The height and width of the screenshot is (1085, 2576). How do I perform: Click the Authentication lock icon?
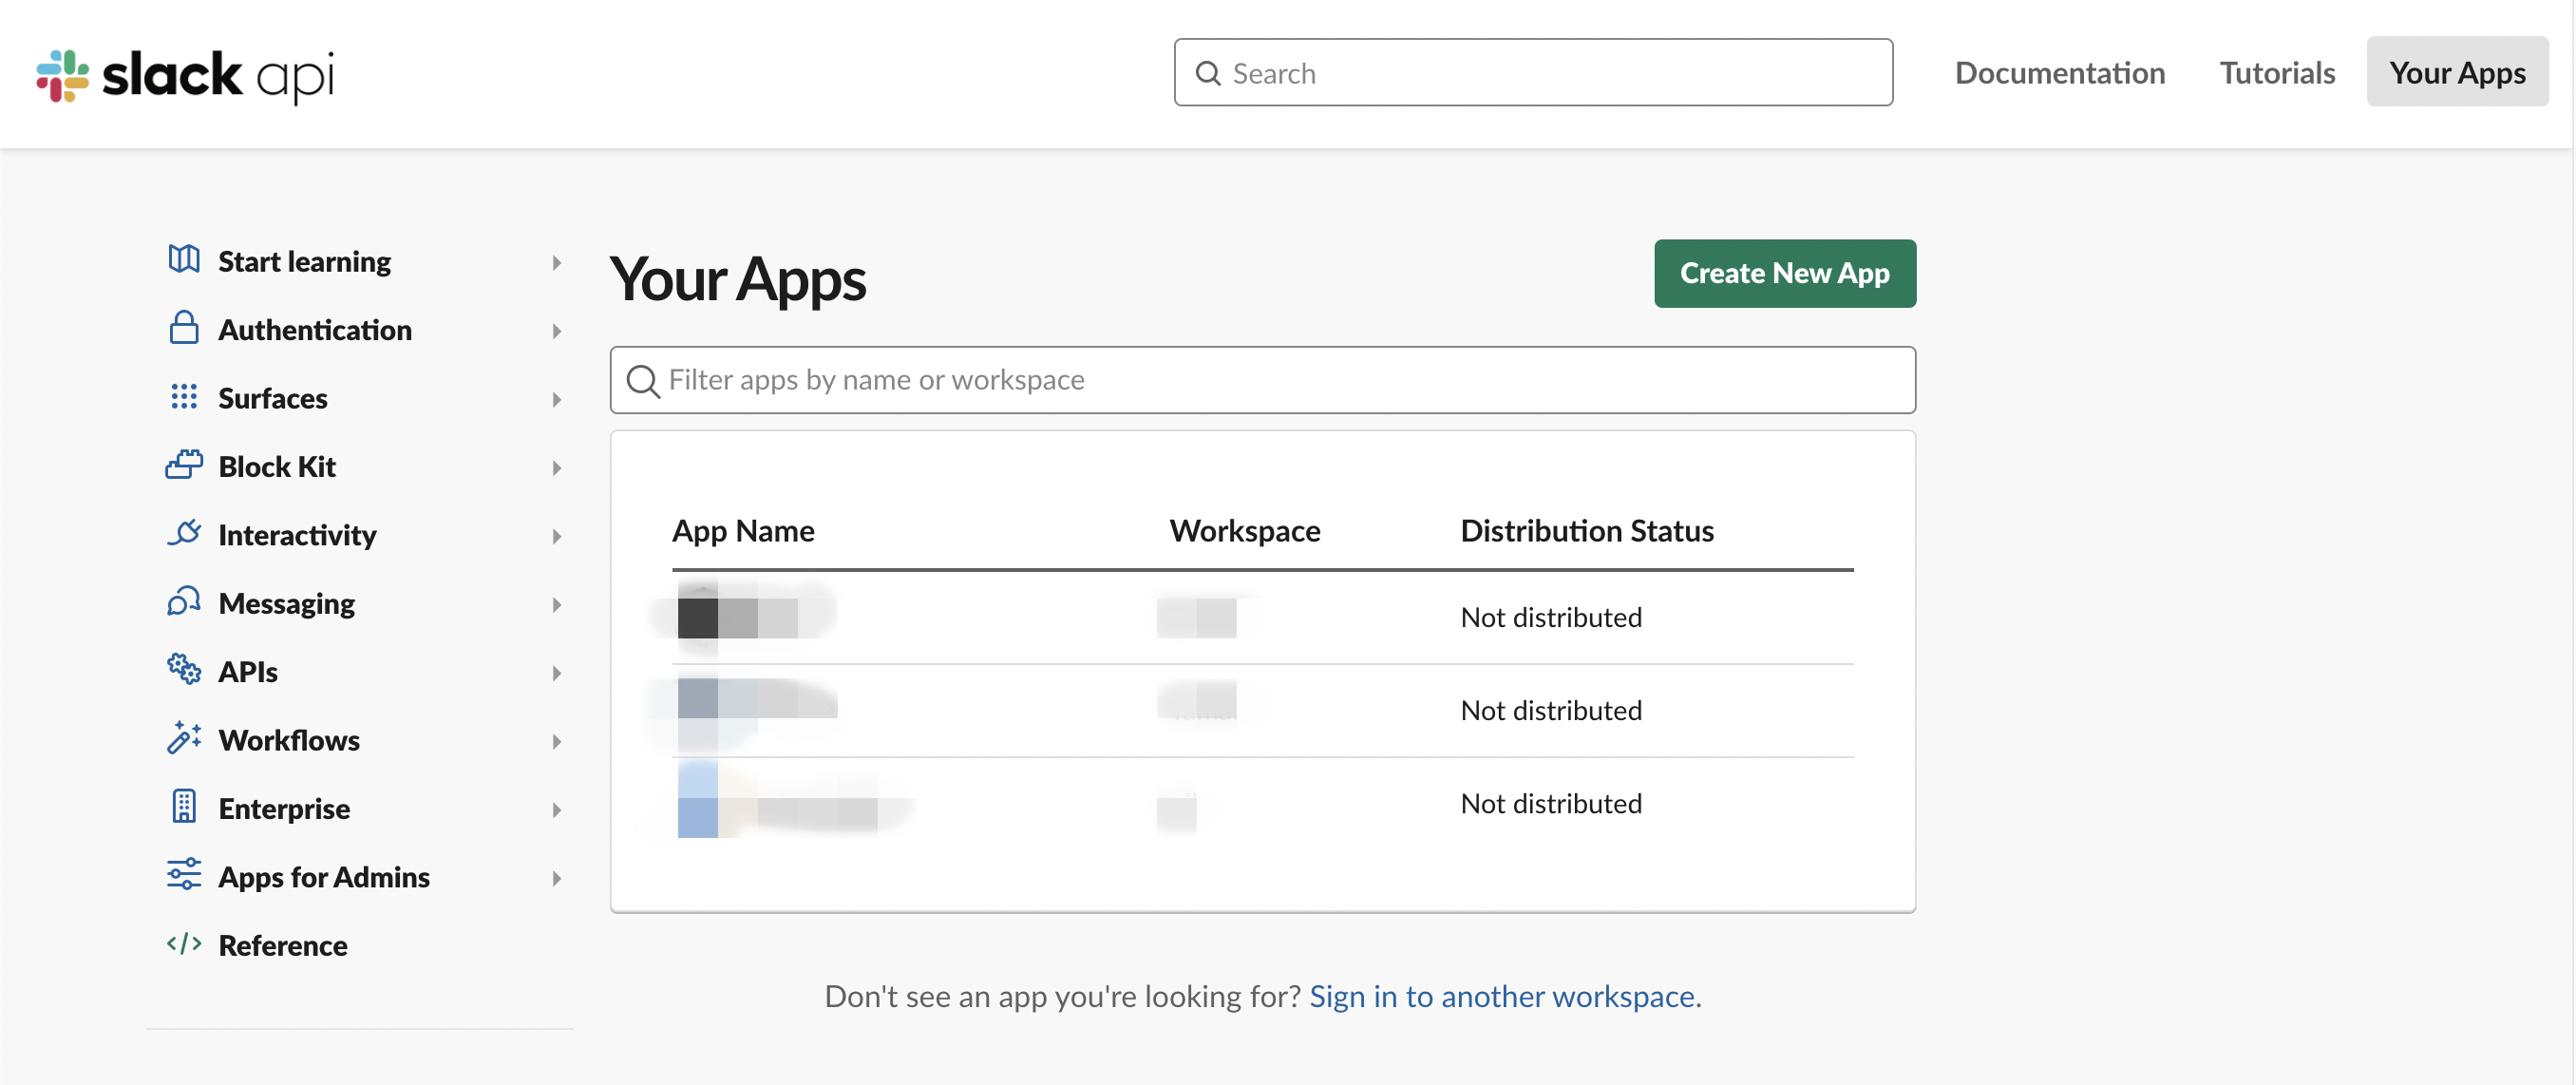pos(184,328)
